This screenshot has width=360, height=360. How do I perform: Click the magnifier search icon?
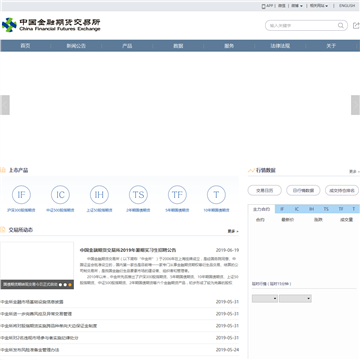pyautogui.click(x=341, y=25)
